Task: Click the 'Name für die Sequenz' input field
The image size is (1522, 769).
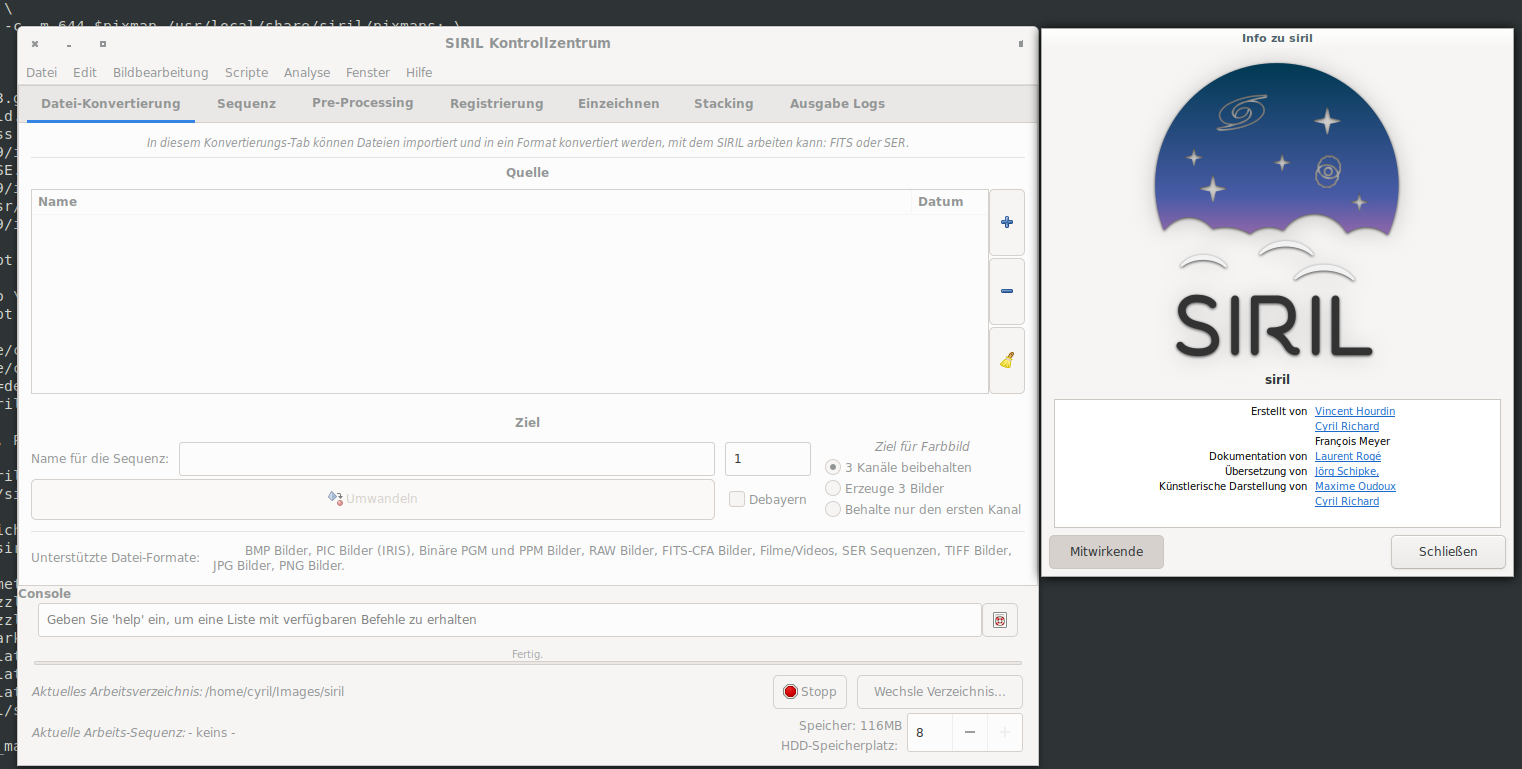Action: click(447, 459)
